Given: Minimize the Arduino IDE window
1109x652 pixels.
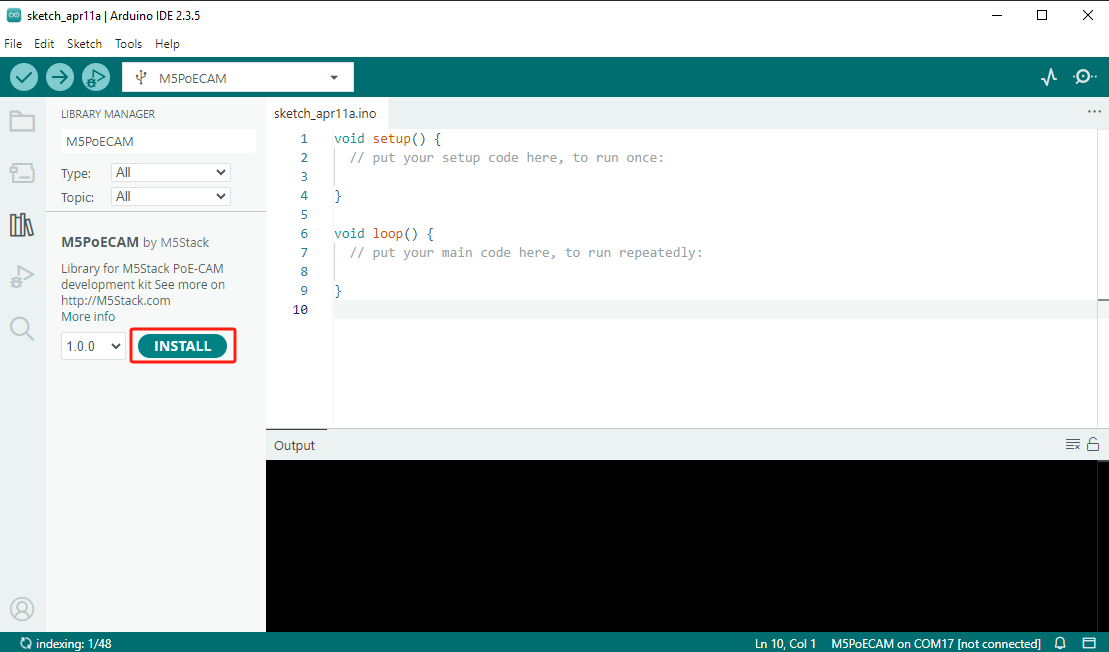Looking at the screenshot, I should click(997, 15).
